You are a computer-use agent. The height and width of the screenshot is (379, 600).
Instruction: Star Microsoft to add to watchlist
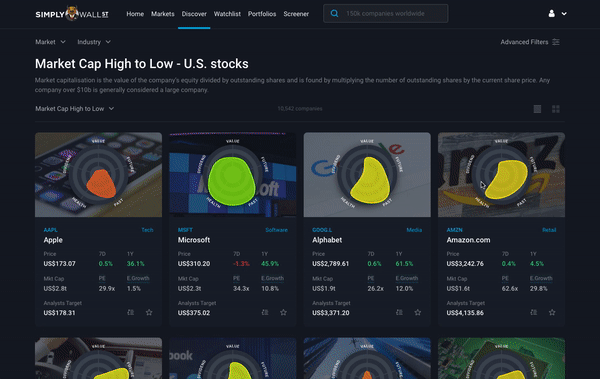283,312
